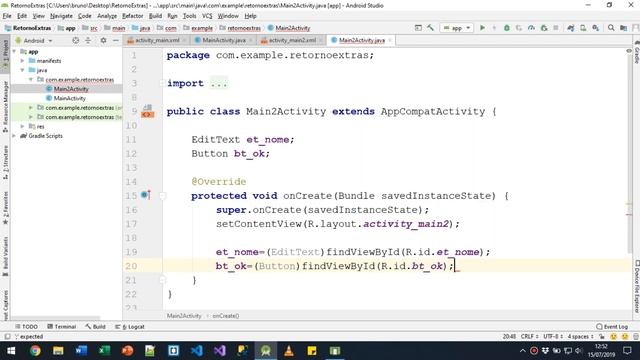Select Main2Activity in the project tree

click(x=71, y=89)
